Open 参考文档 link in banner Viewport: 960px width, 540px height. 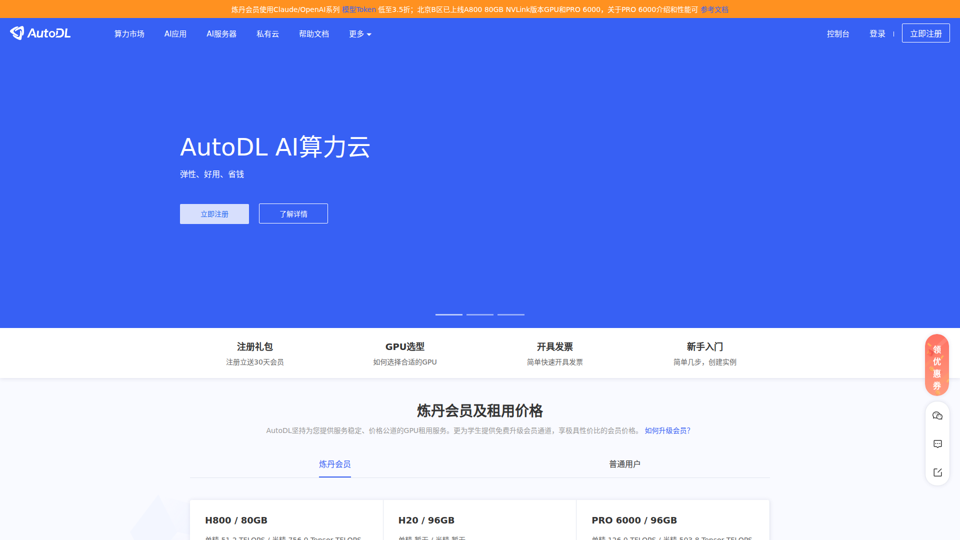click(714, 9)
